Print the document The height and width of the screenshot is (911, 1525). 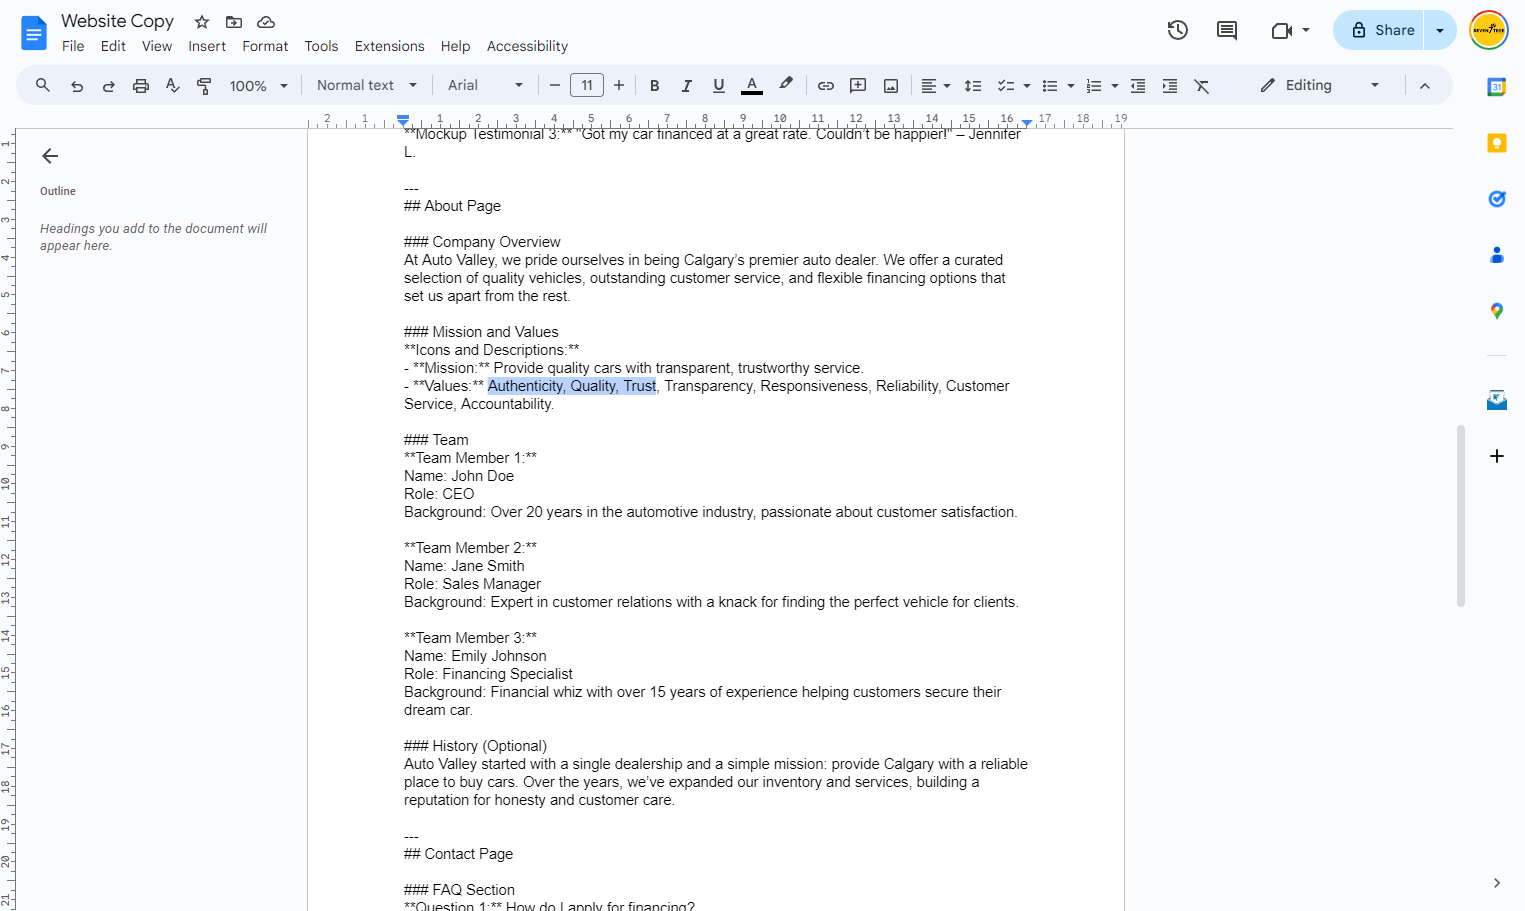(x=141, y=86)
